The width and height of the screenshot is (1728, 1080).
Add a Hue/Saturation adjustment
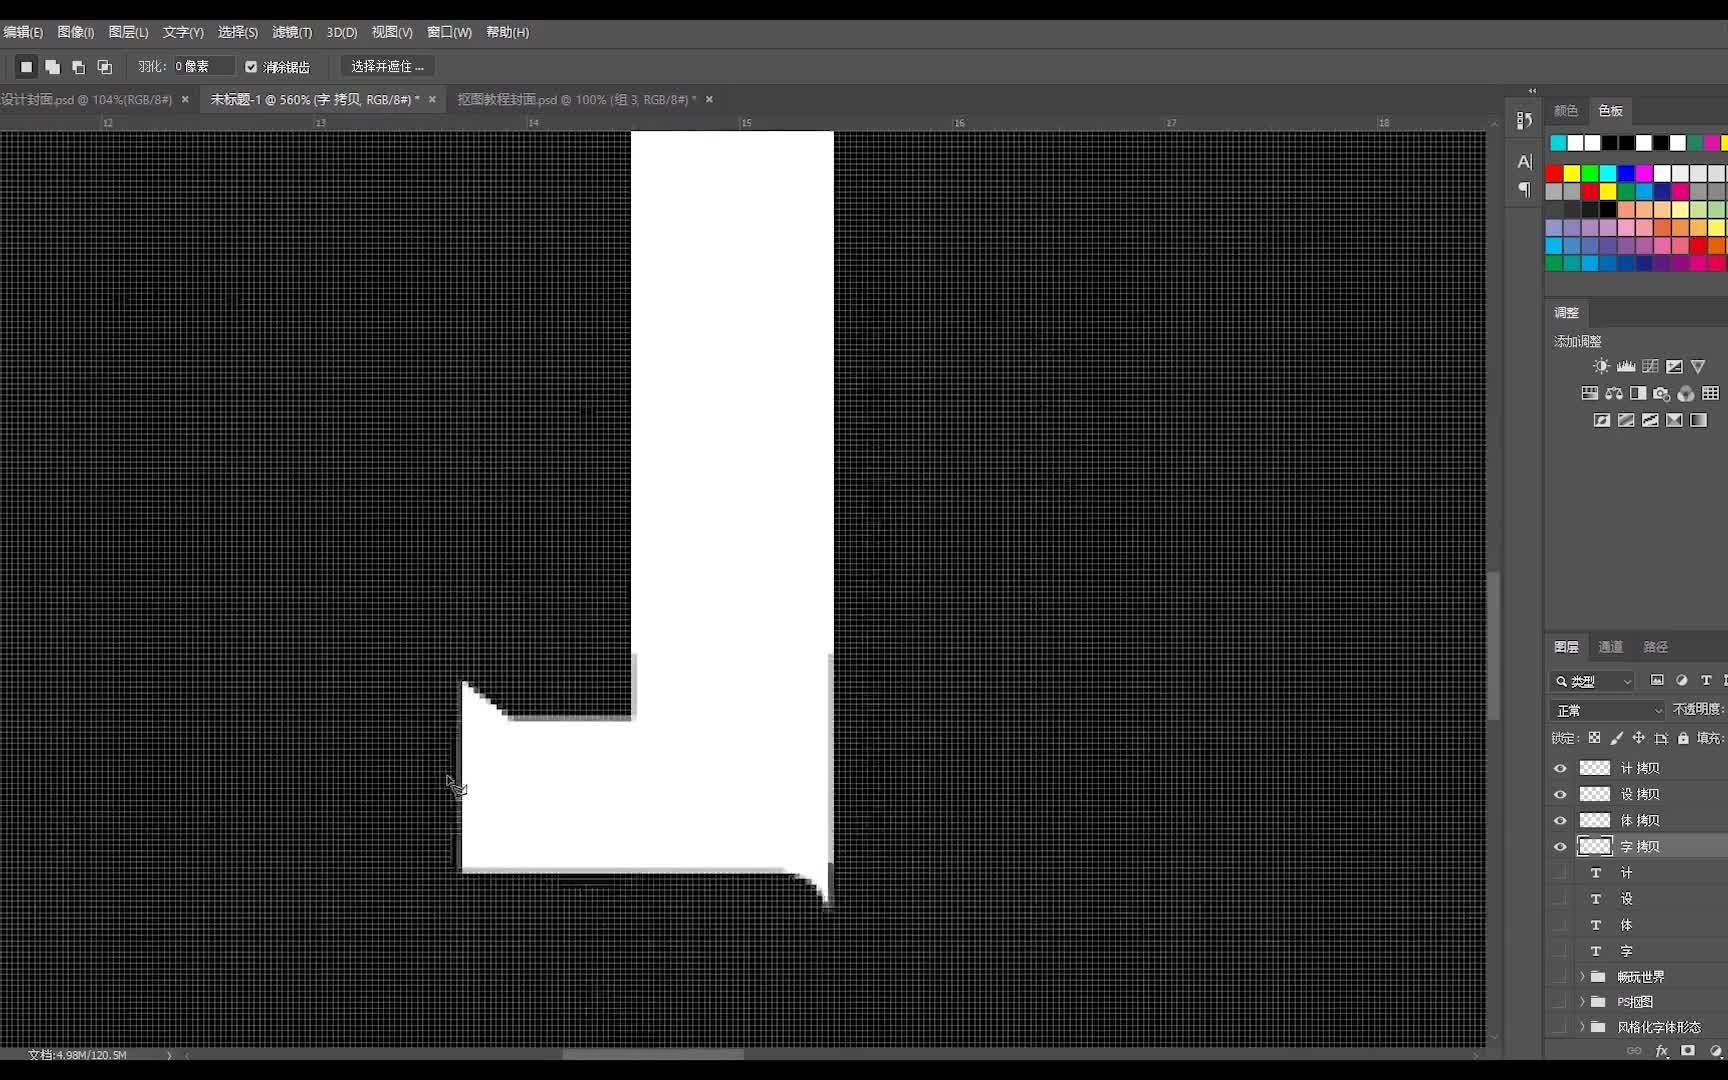(x=1590, y=393)
